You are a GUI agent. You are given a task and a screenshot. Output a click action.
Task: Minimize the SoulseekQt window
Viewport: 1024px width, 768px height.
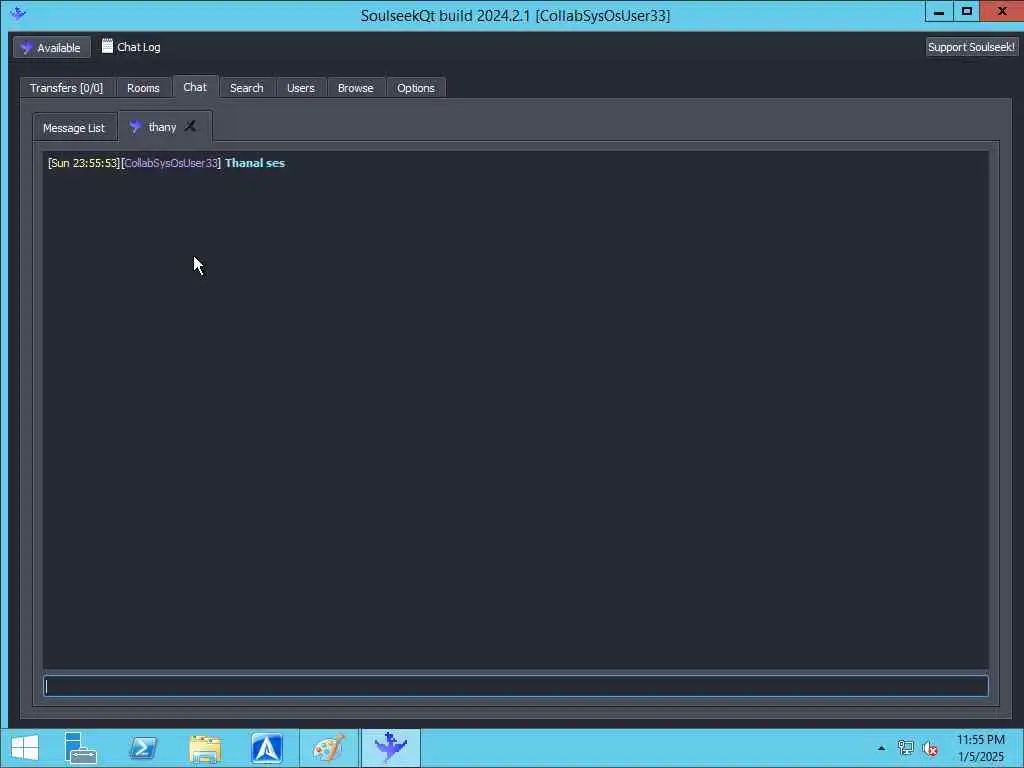(x=939, y=12)
